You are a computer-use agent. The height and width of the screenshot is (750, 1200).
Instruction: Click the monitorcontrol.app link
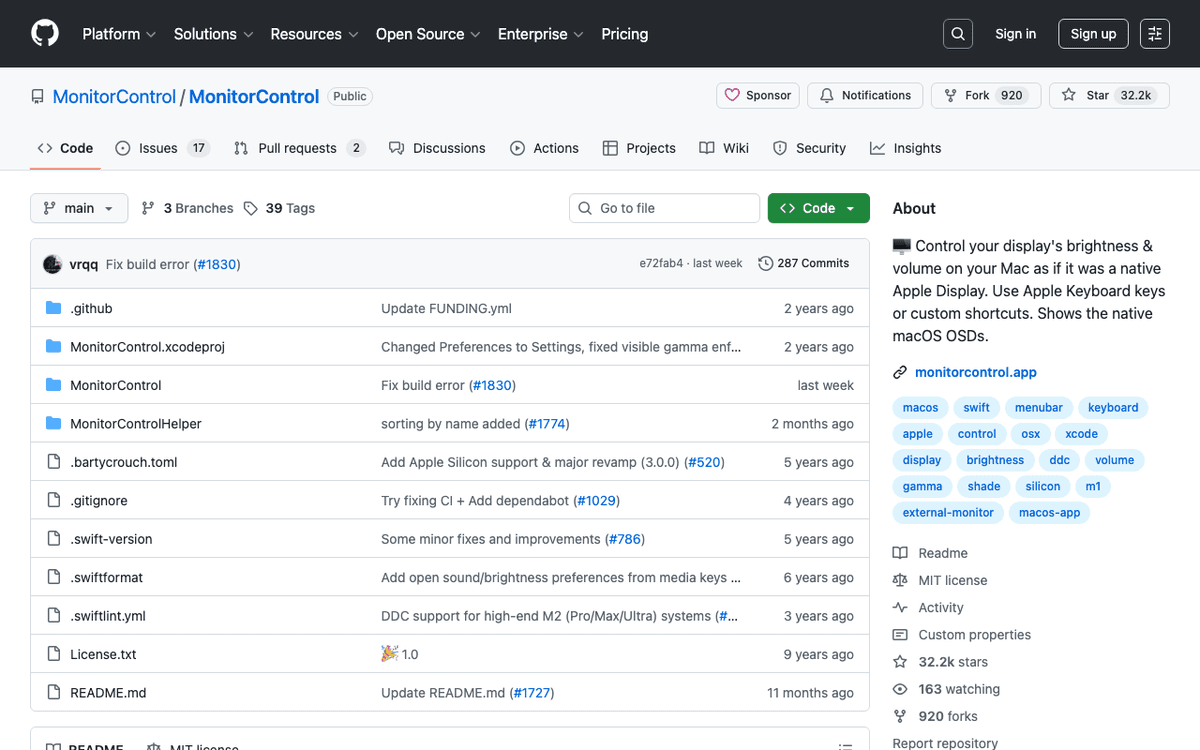click(975, 372)
